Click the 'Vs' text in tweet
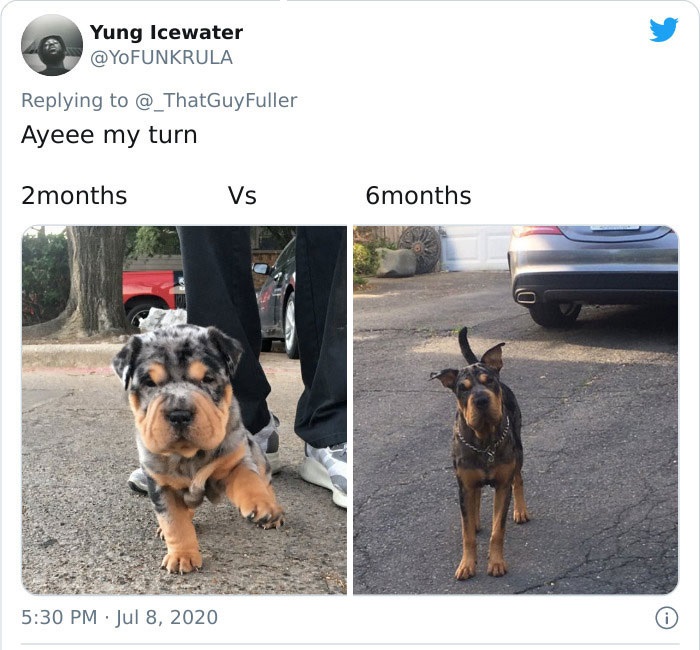700x650 pixels. pos(242,196)
